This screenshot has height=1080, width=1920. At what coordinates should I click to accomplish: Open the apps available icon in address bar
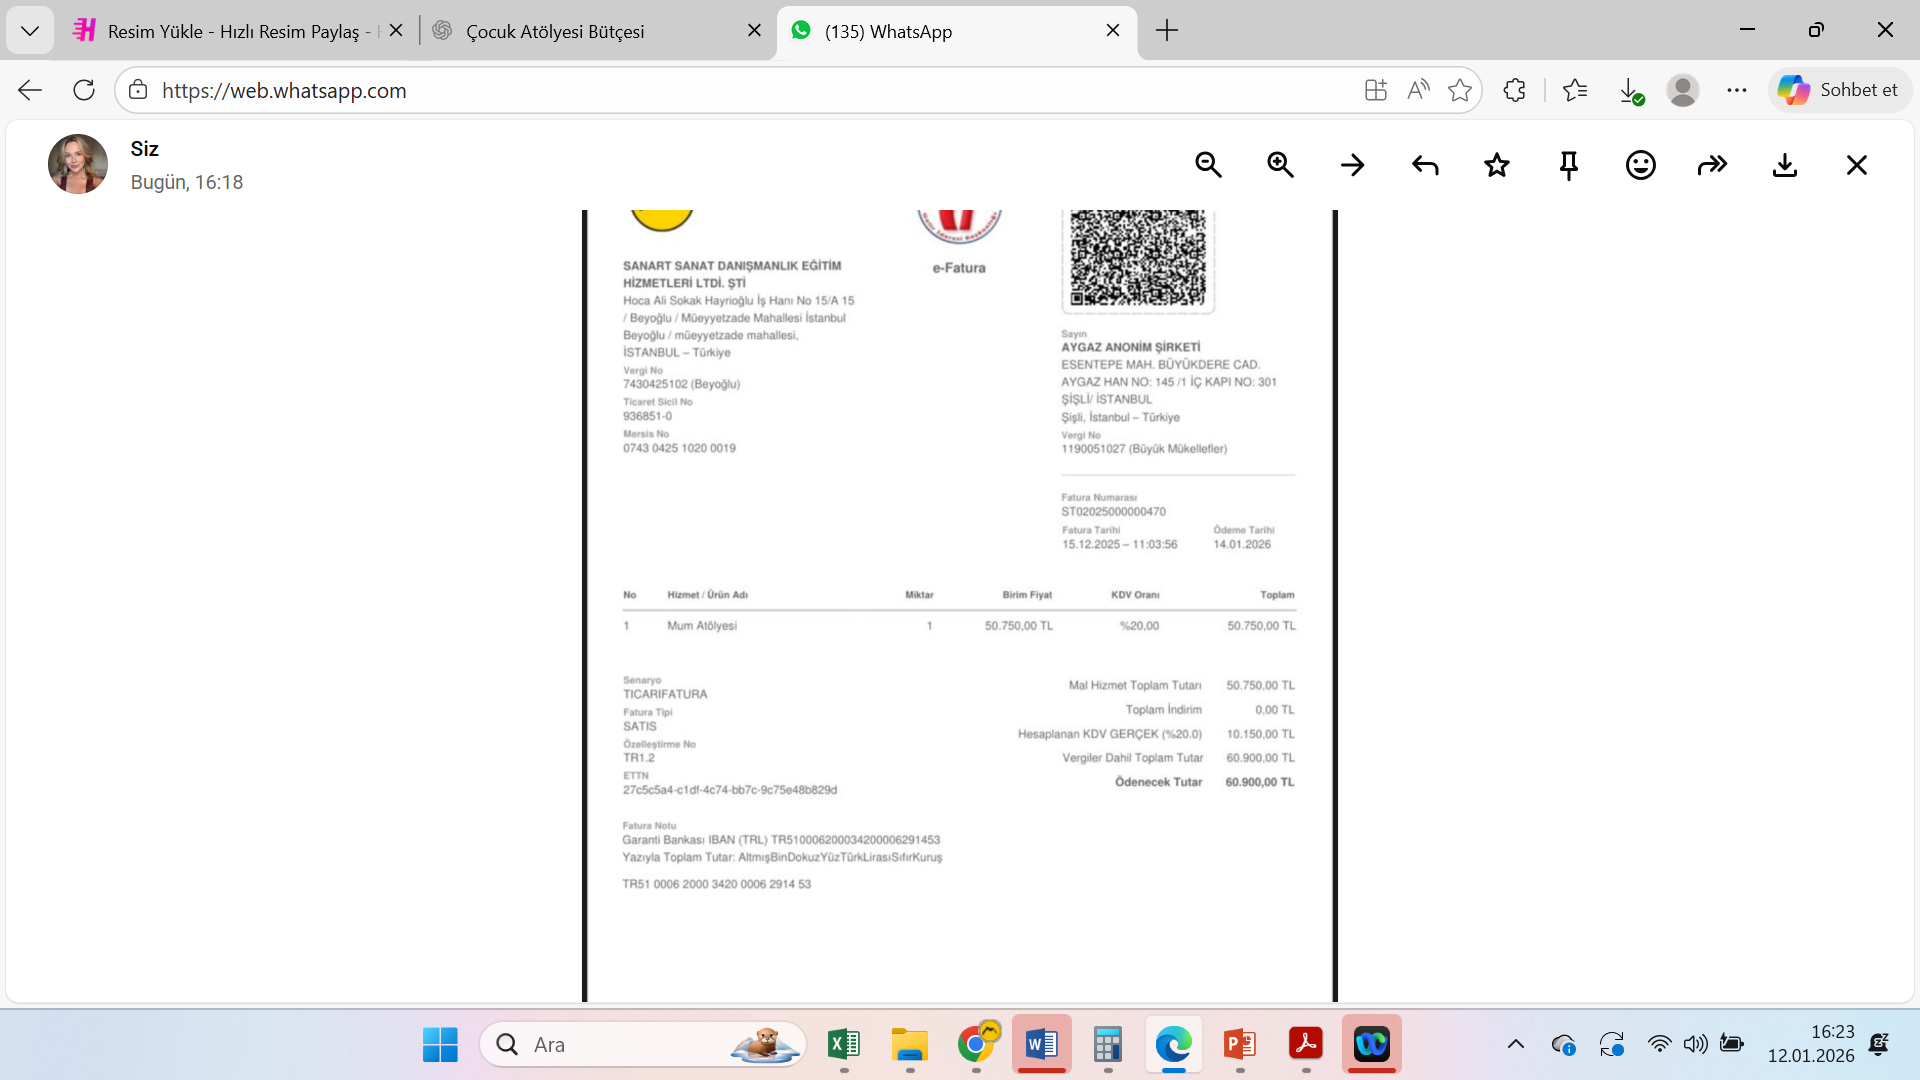(1376, 90)
